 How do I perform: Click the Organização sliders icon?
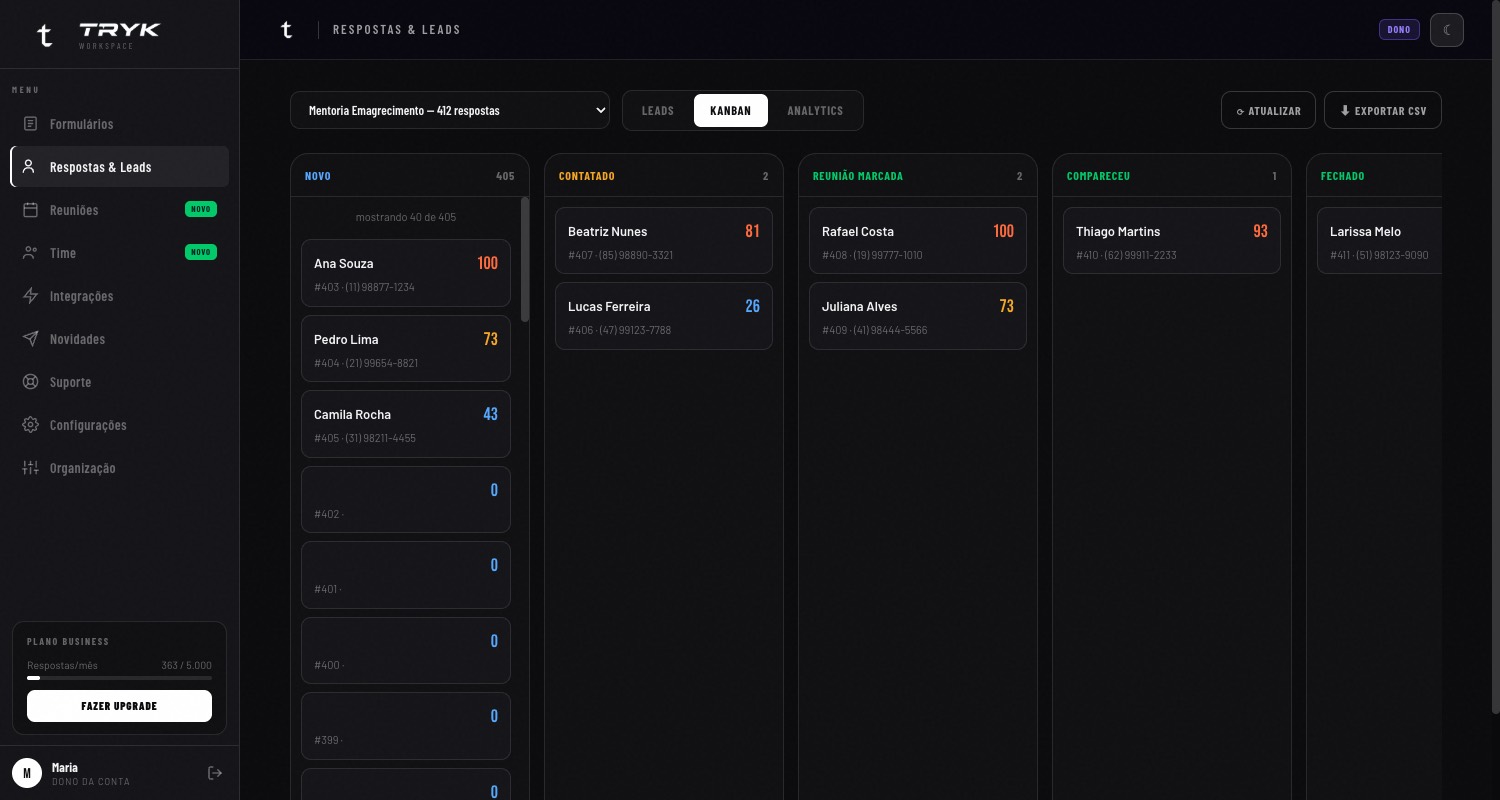[x=30, y=468]
